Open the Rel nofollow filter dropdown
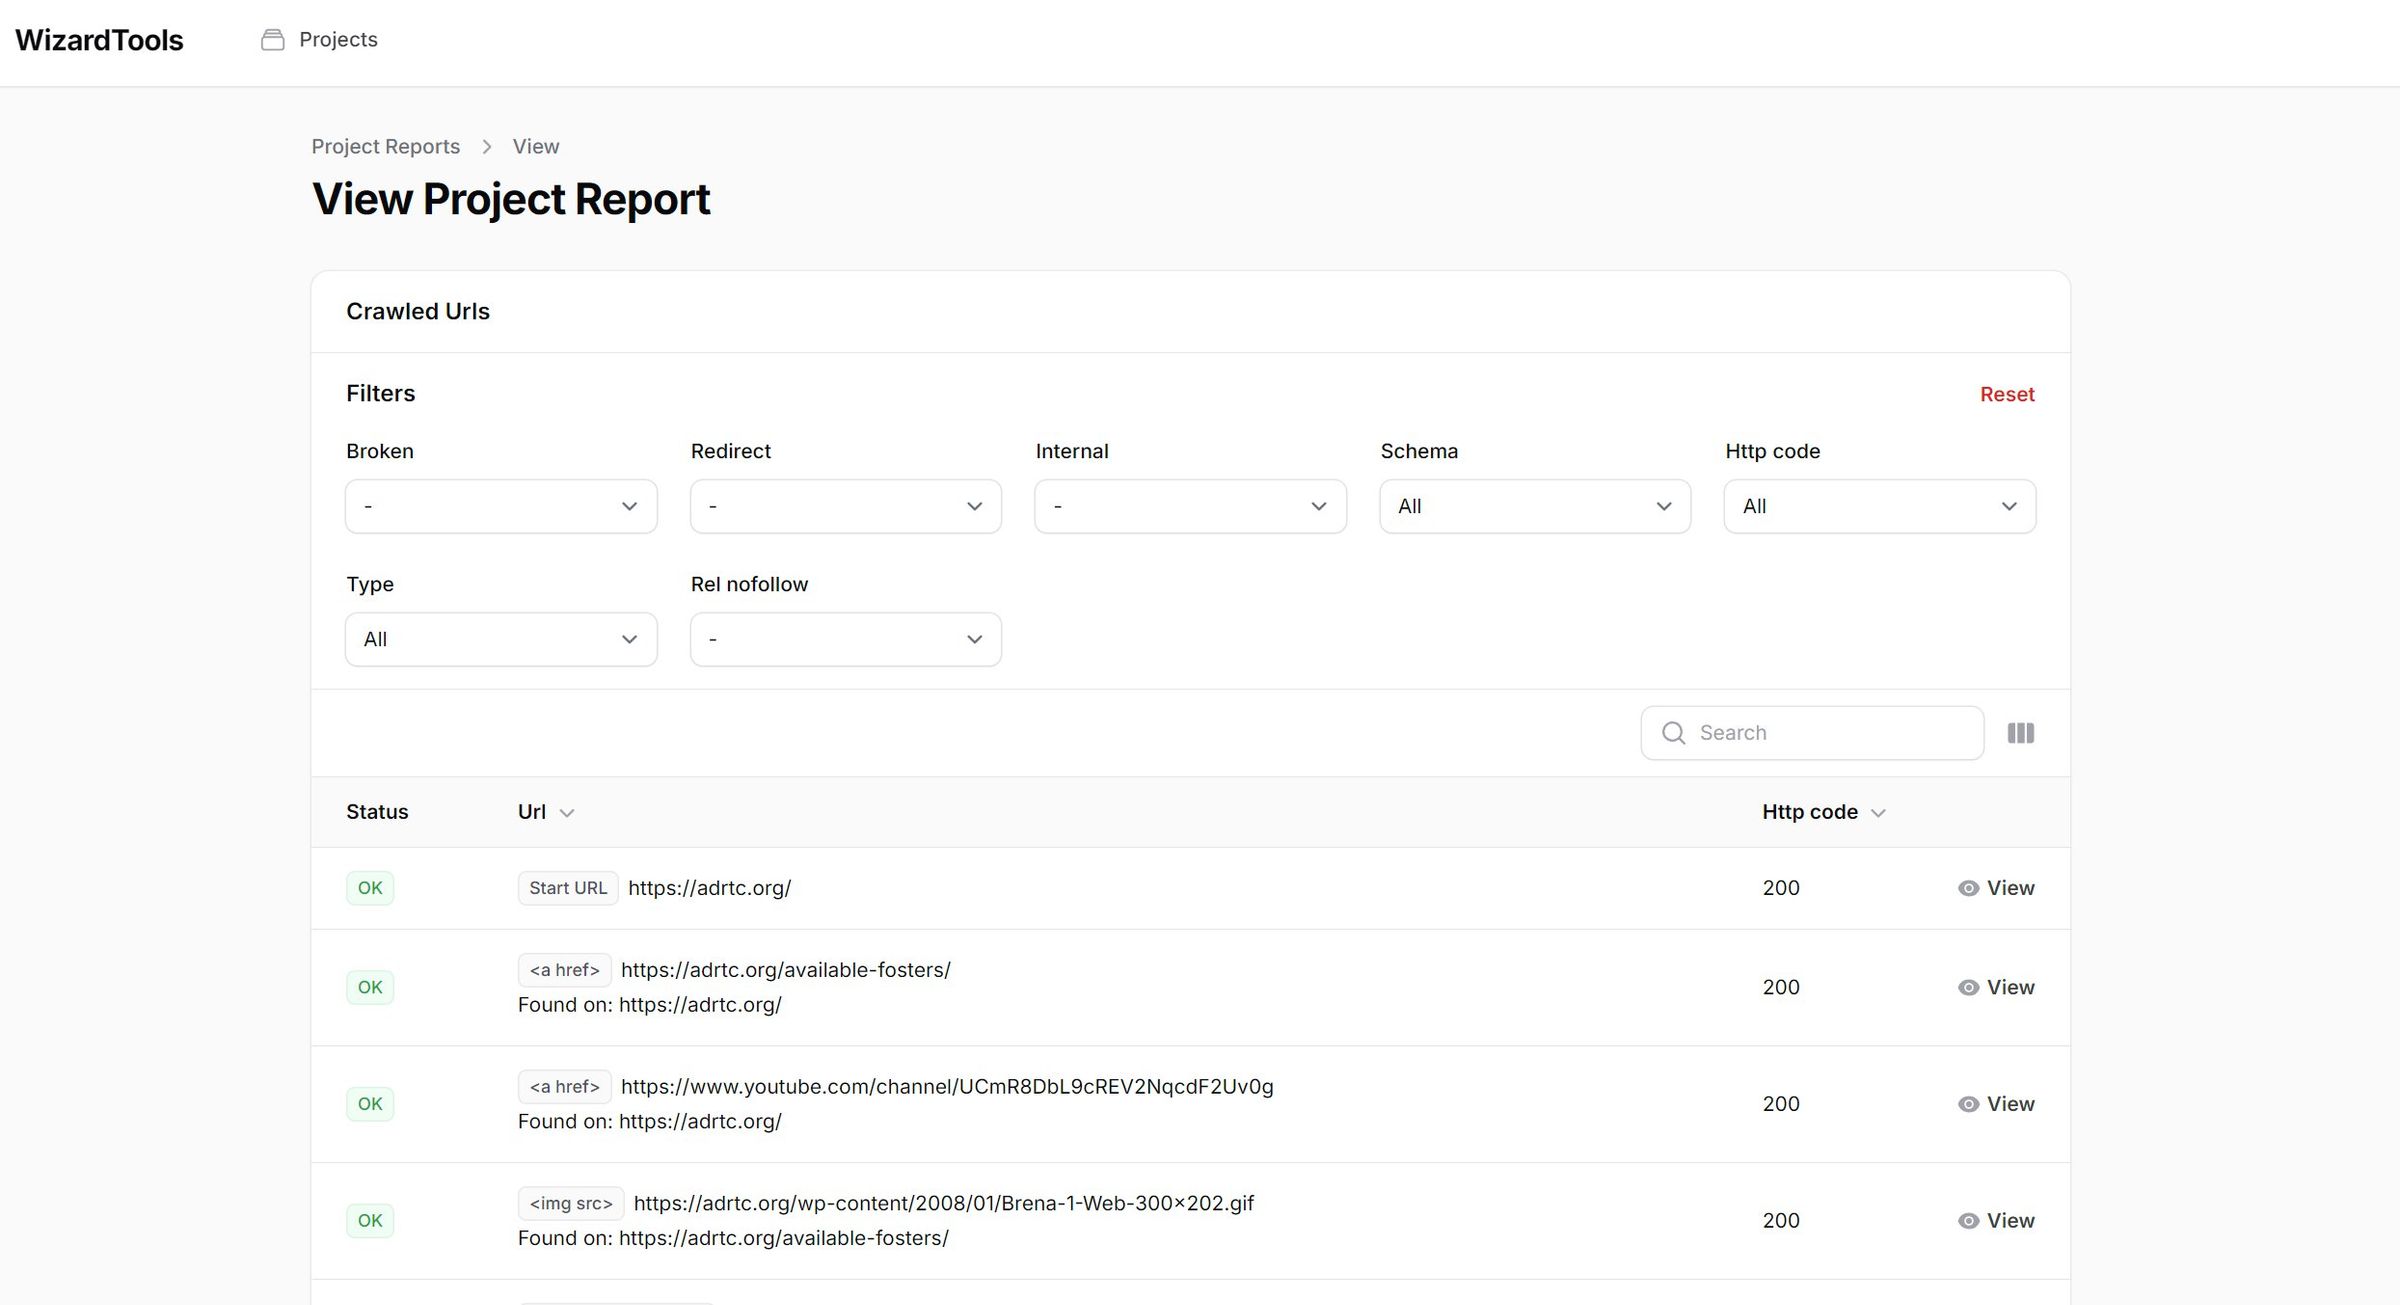 pyautogui.click(x=845, y=639)
